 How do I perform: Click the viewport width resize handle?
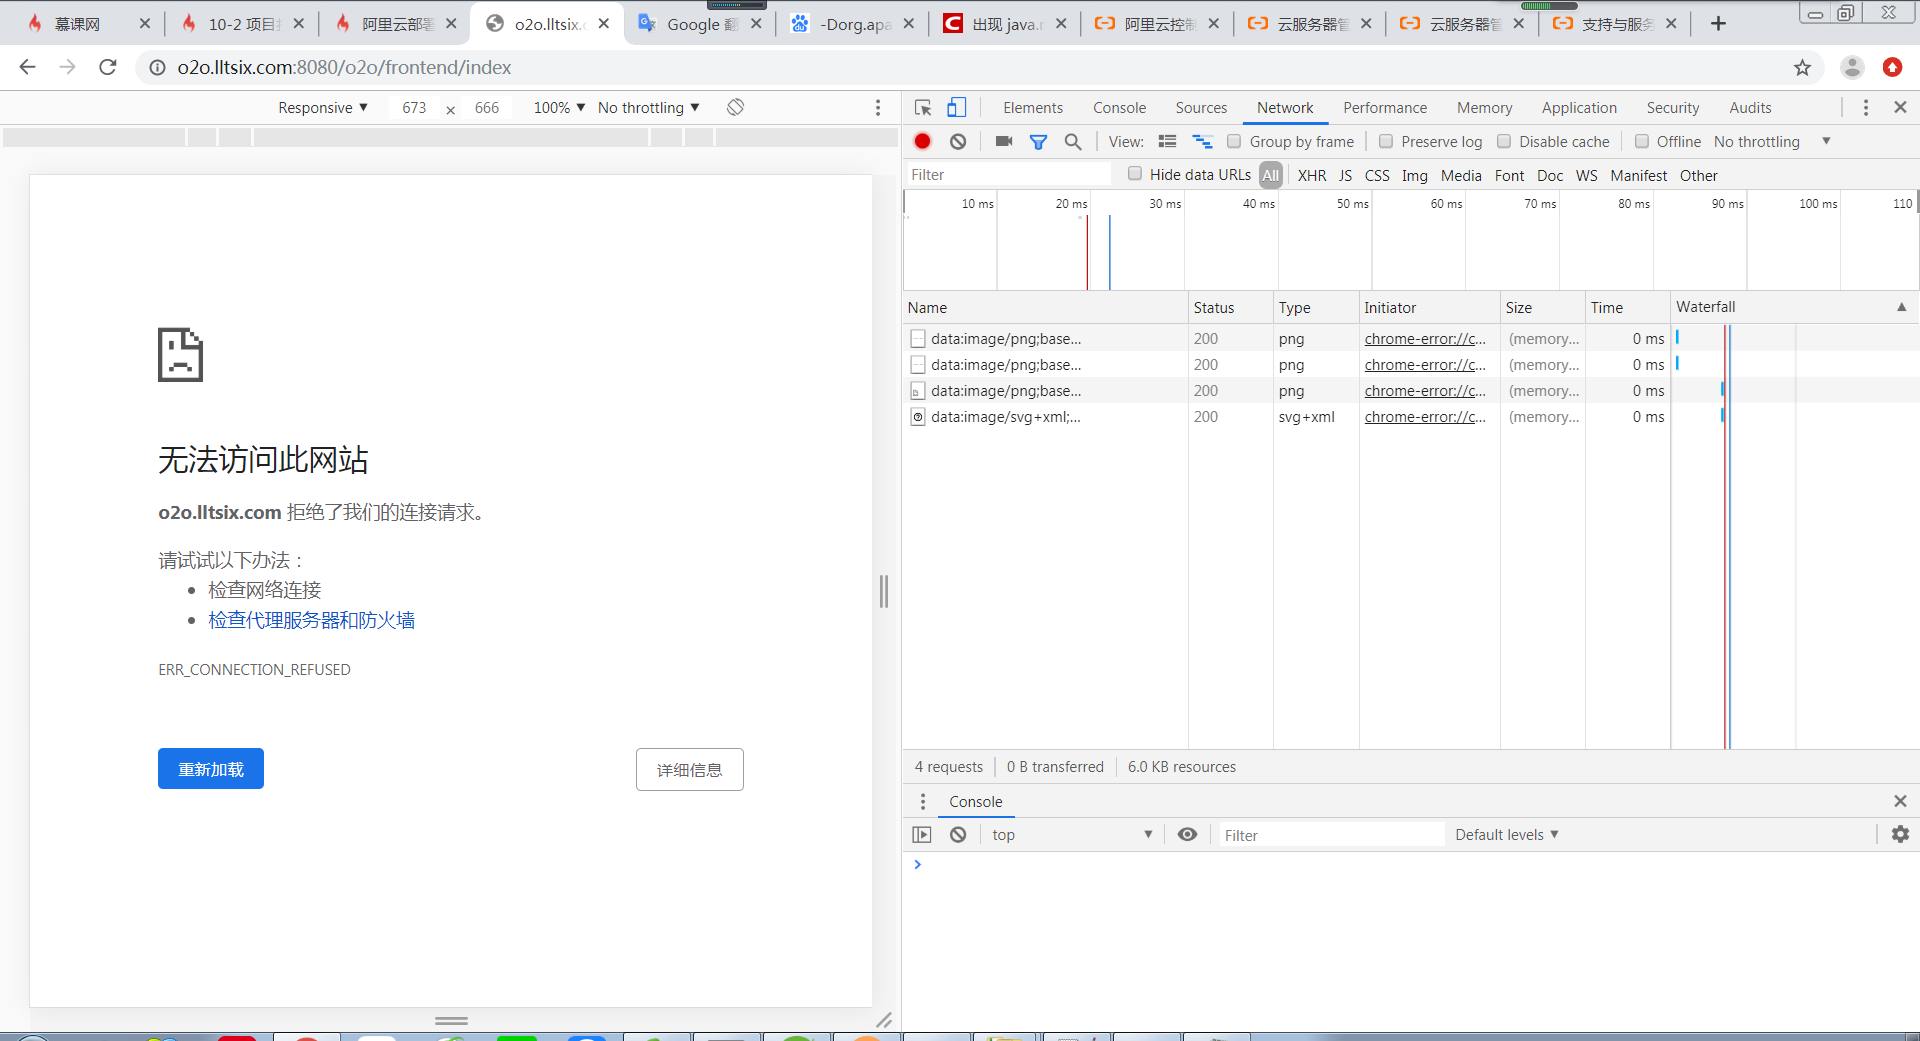(x=884, y=591)
